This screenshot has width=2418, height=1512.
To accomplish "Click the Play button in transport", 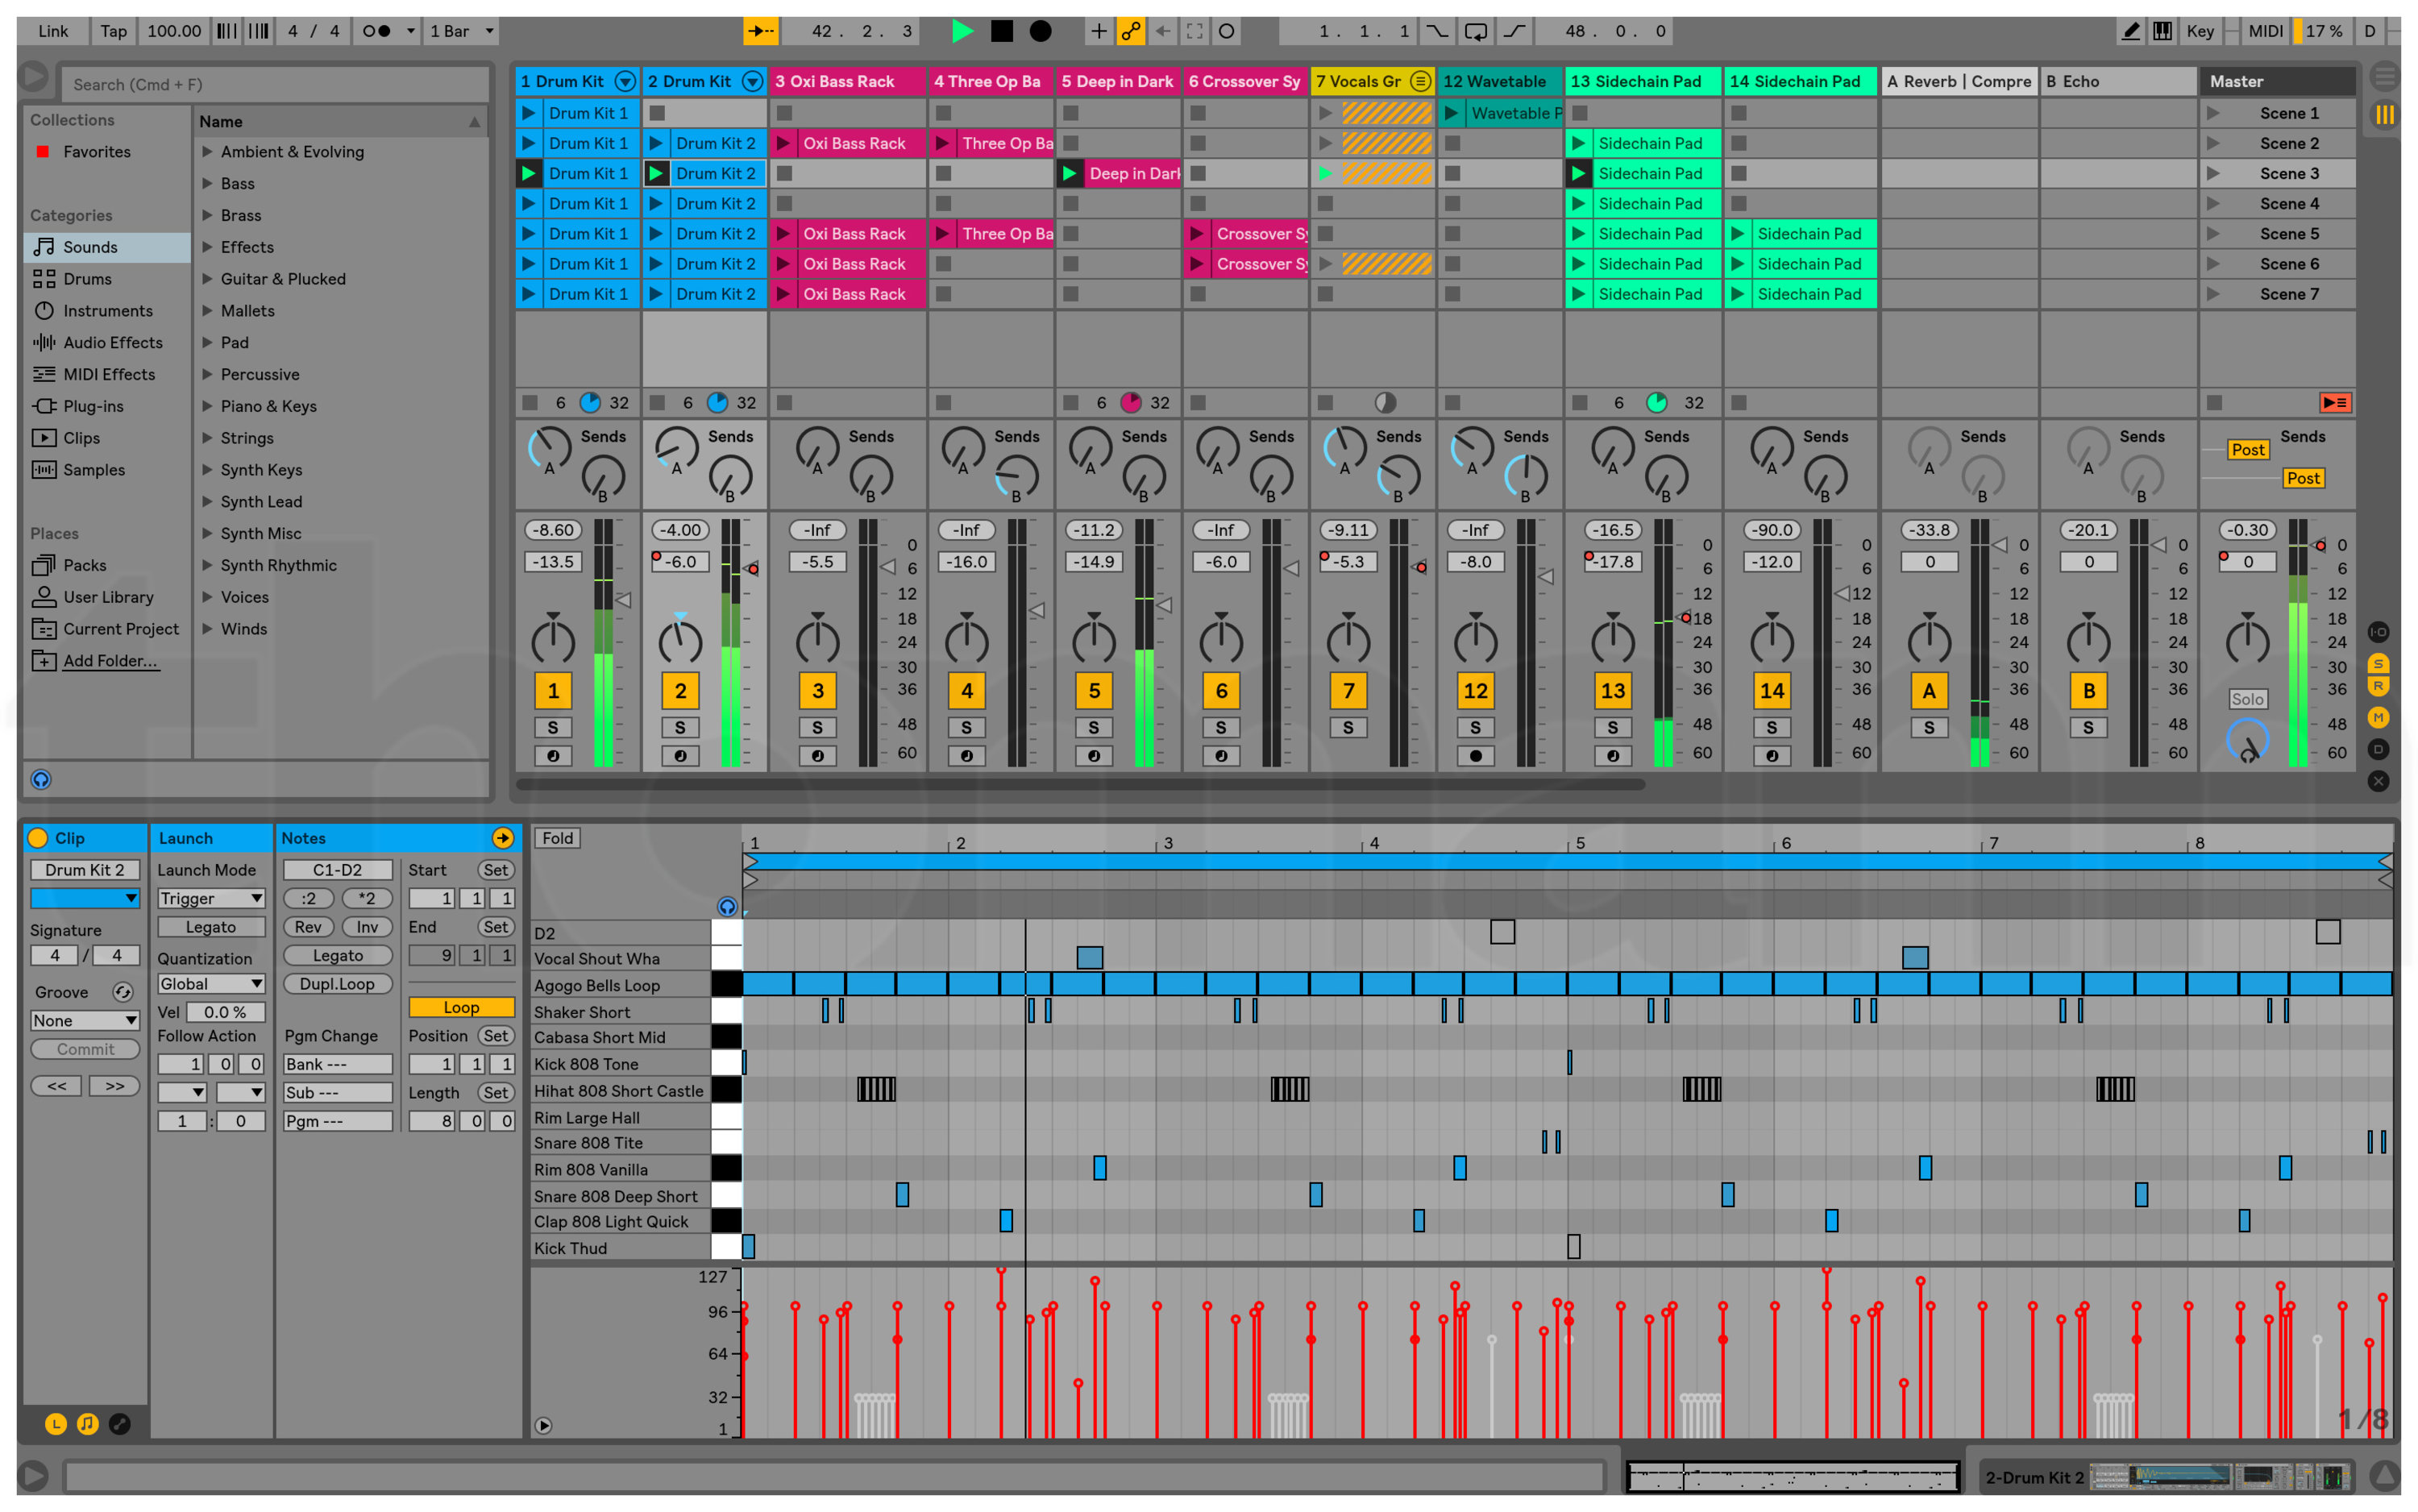I will click(x=962, y=31).
